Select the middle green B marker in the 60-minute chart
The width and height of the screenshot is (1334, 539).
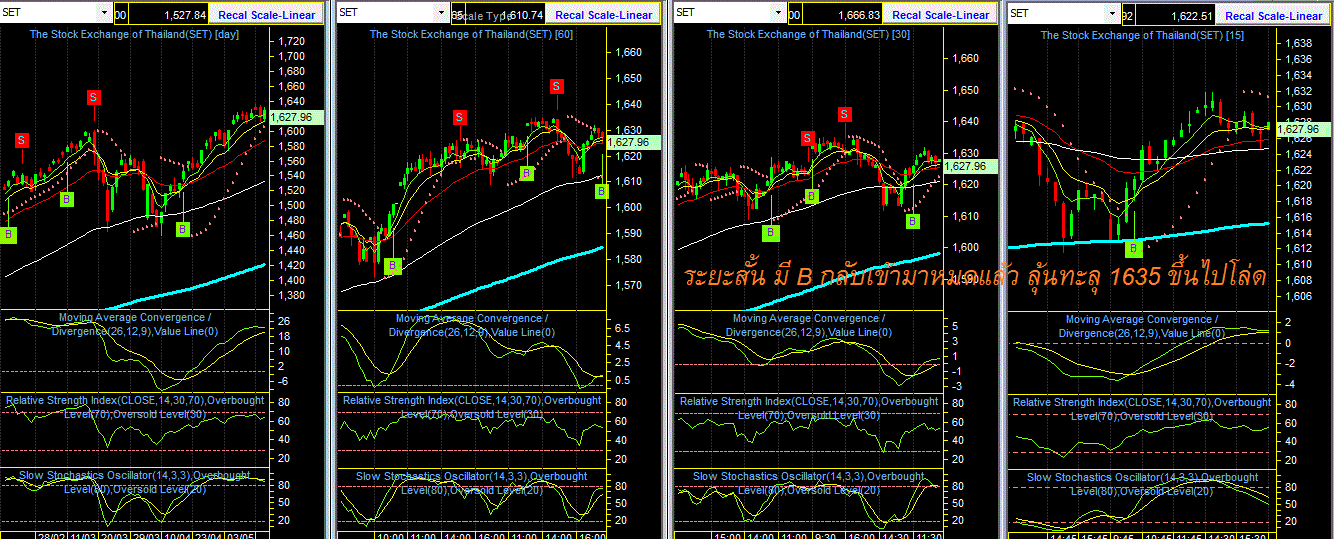[x=527, y=173]
